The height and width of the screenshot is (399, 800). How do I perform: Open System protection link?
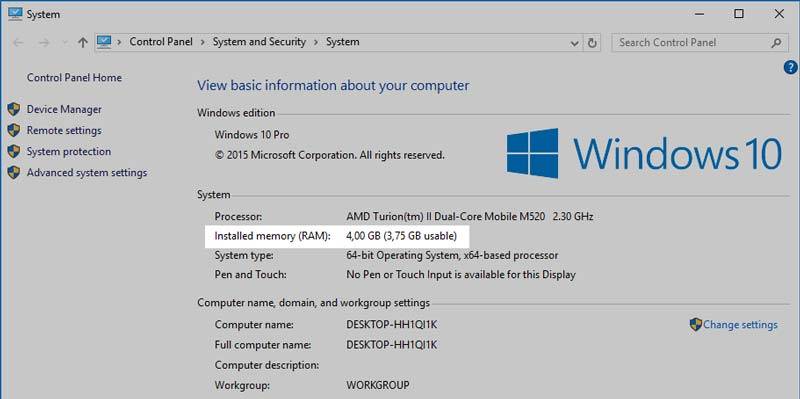pos(69,152)
